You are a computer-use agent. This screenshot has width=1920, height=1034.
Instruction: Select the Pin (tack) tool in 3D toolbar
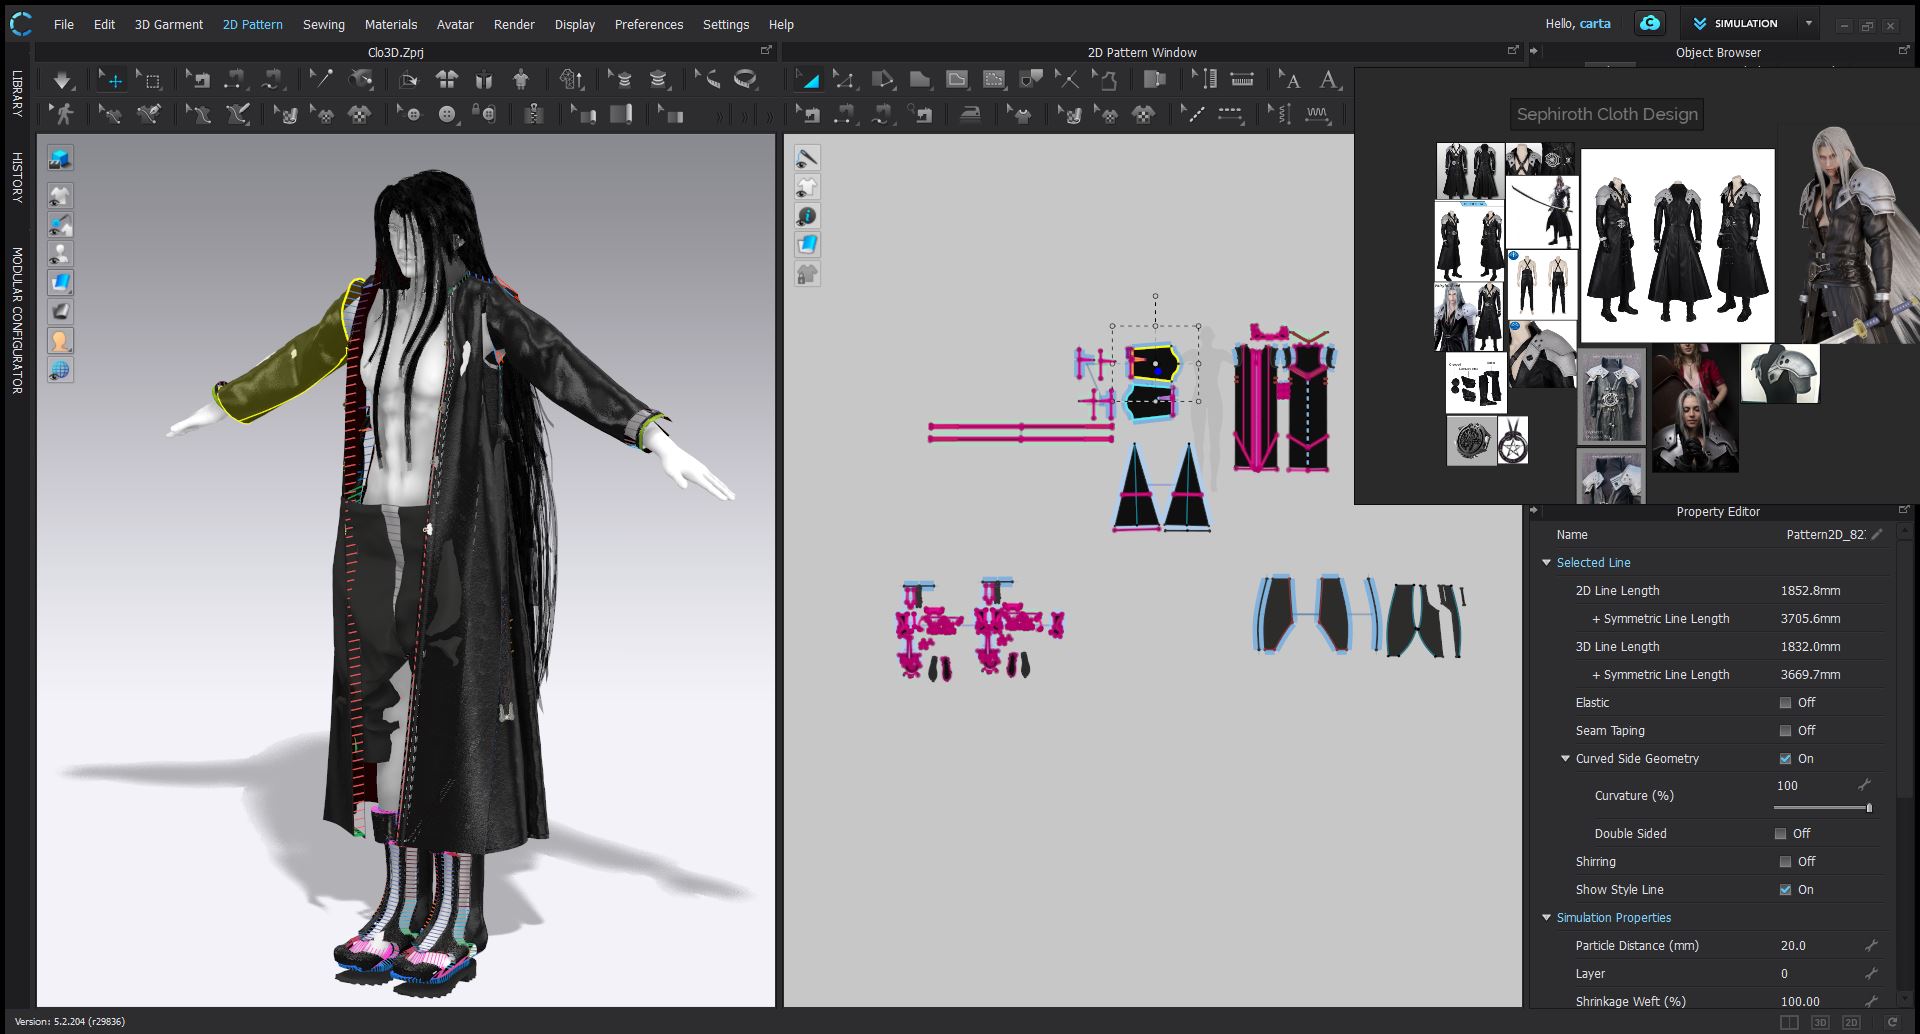coord(321,79)
